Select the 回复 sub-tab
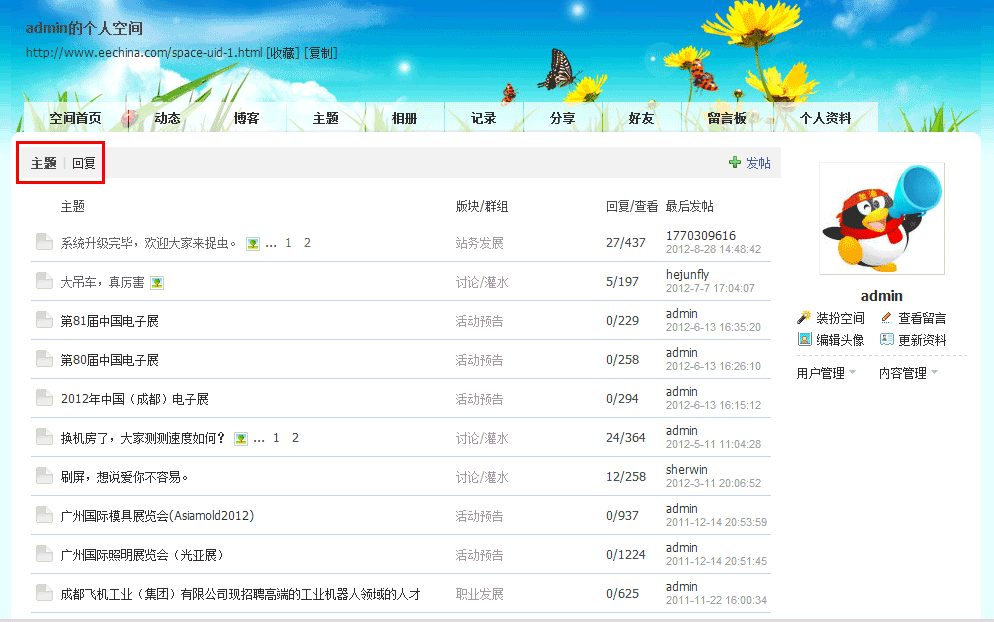Image resolution: width=994 pixels, height=622 pixels. 84,163
